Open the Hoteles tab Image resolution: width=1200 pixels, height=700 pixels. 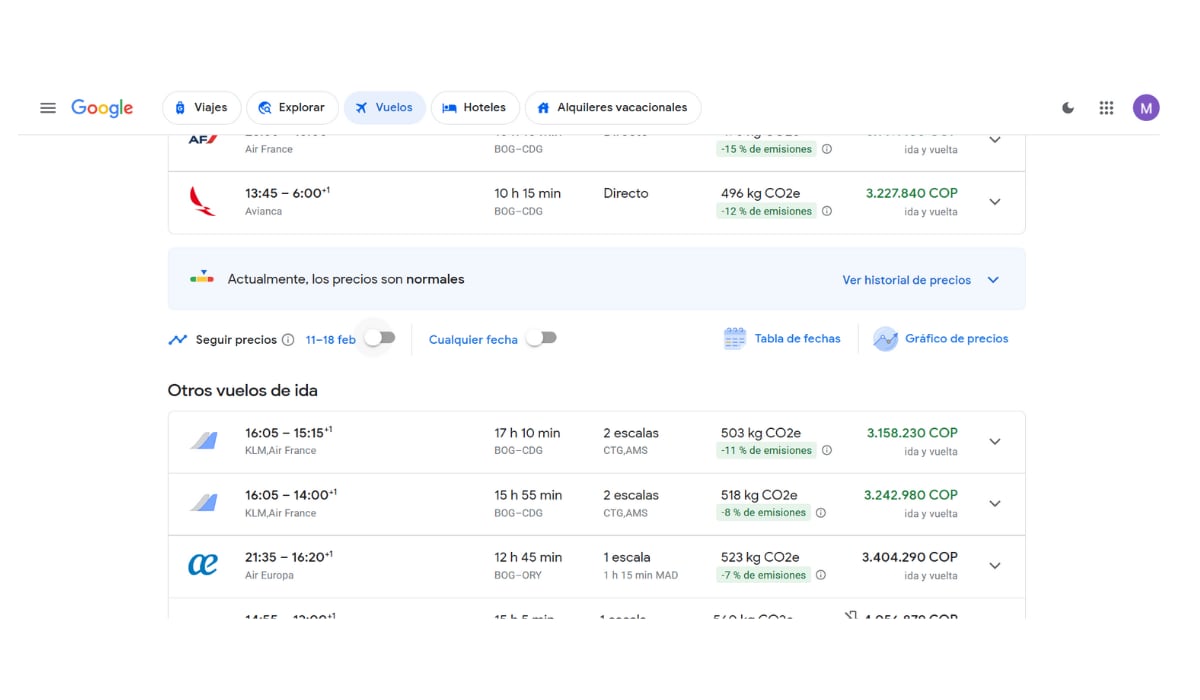[x=475, y=108]
